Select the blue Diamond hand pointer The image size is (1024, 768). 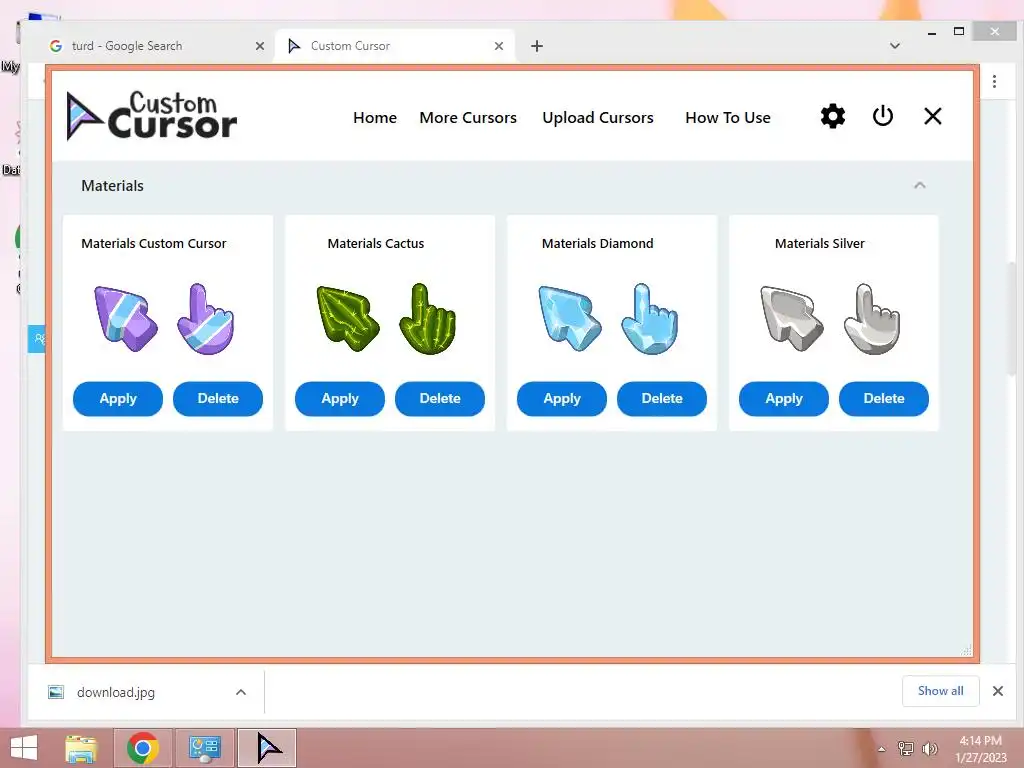650,319
